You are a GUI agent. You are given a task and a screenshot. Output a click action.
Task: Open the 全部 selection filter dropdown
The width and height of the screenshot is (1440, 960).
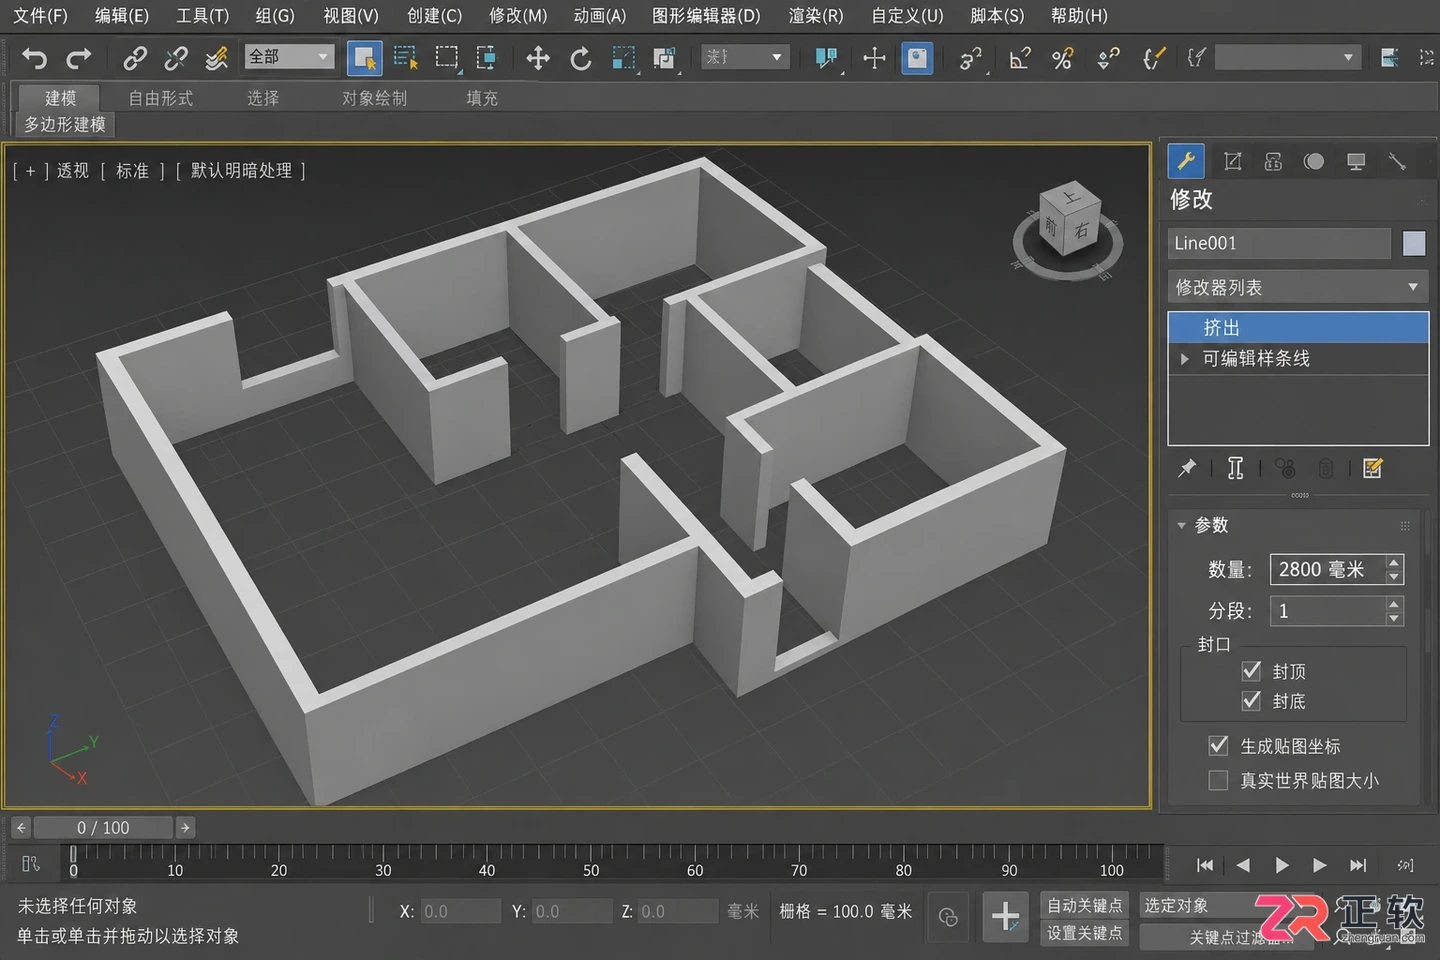(x=289, y=57)
